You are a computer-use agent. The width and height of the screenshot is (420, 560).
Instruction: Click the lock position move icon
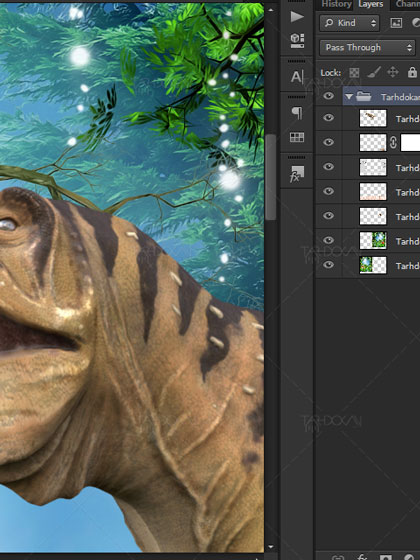click(392, 72)
